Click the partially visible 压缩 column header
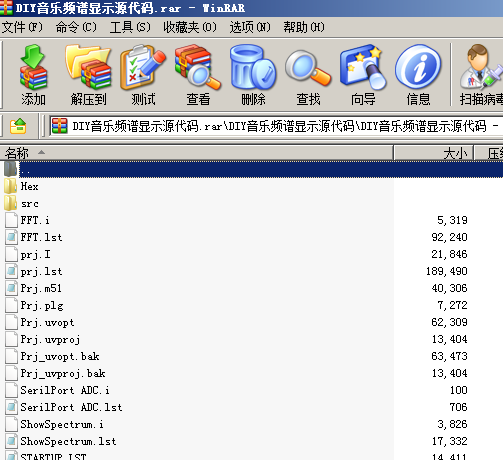The image size is (503, 460). point(489,153)
